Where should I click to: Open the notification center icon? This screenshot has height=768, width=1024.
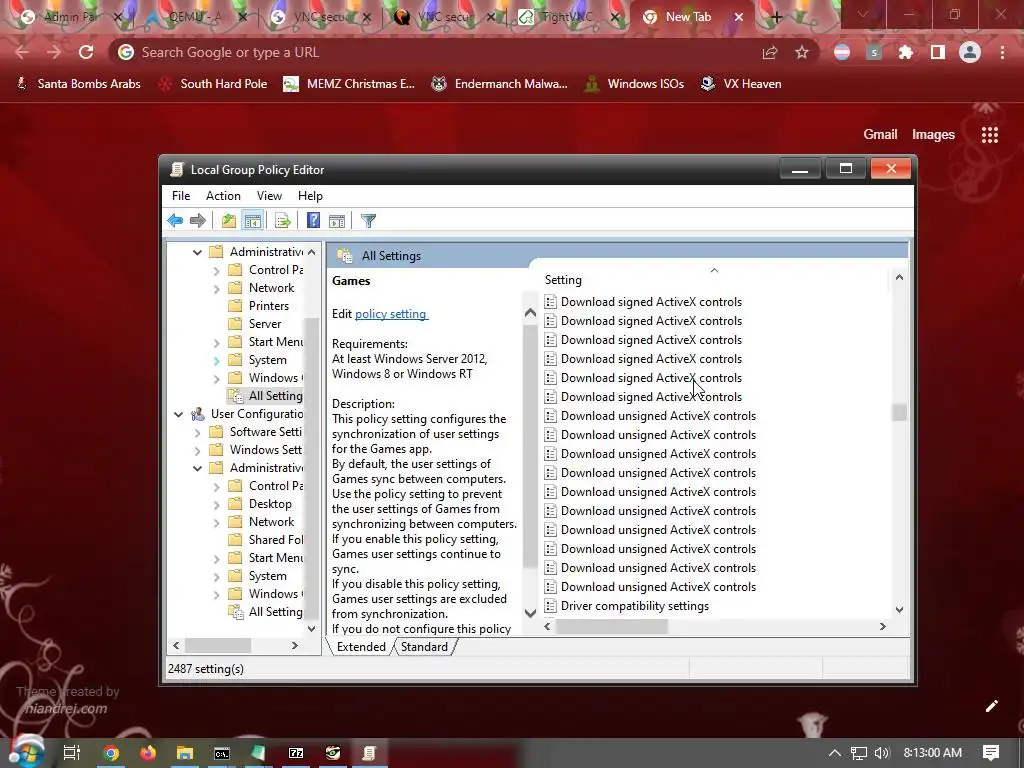click(x=991, y=753)
